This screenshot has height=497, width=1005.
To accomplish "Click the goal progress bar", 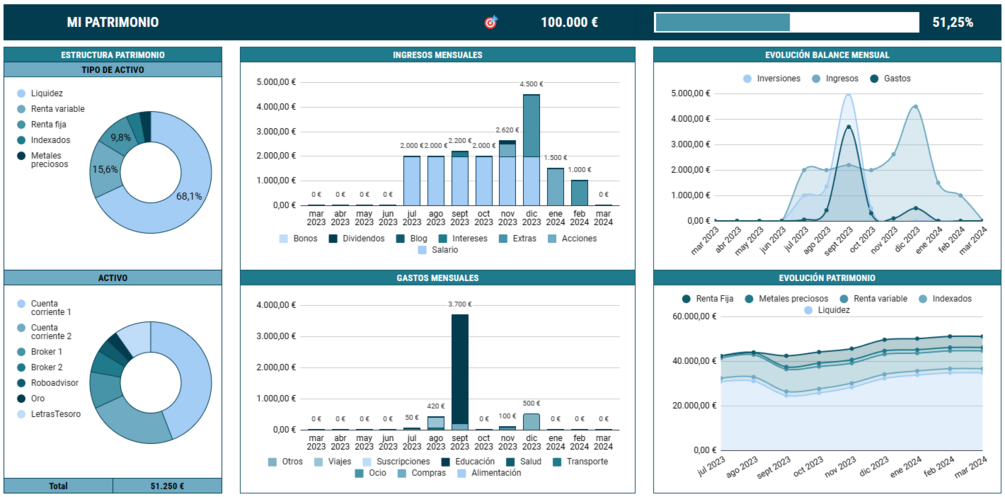I will pos(788,22).
